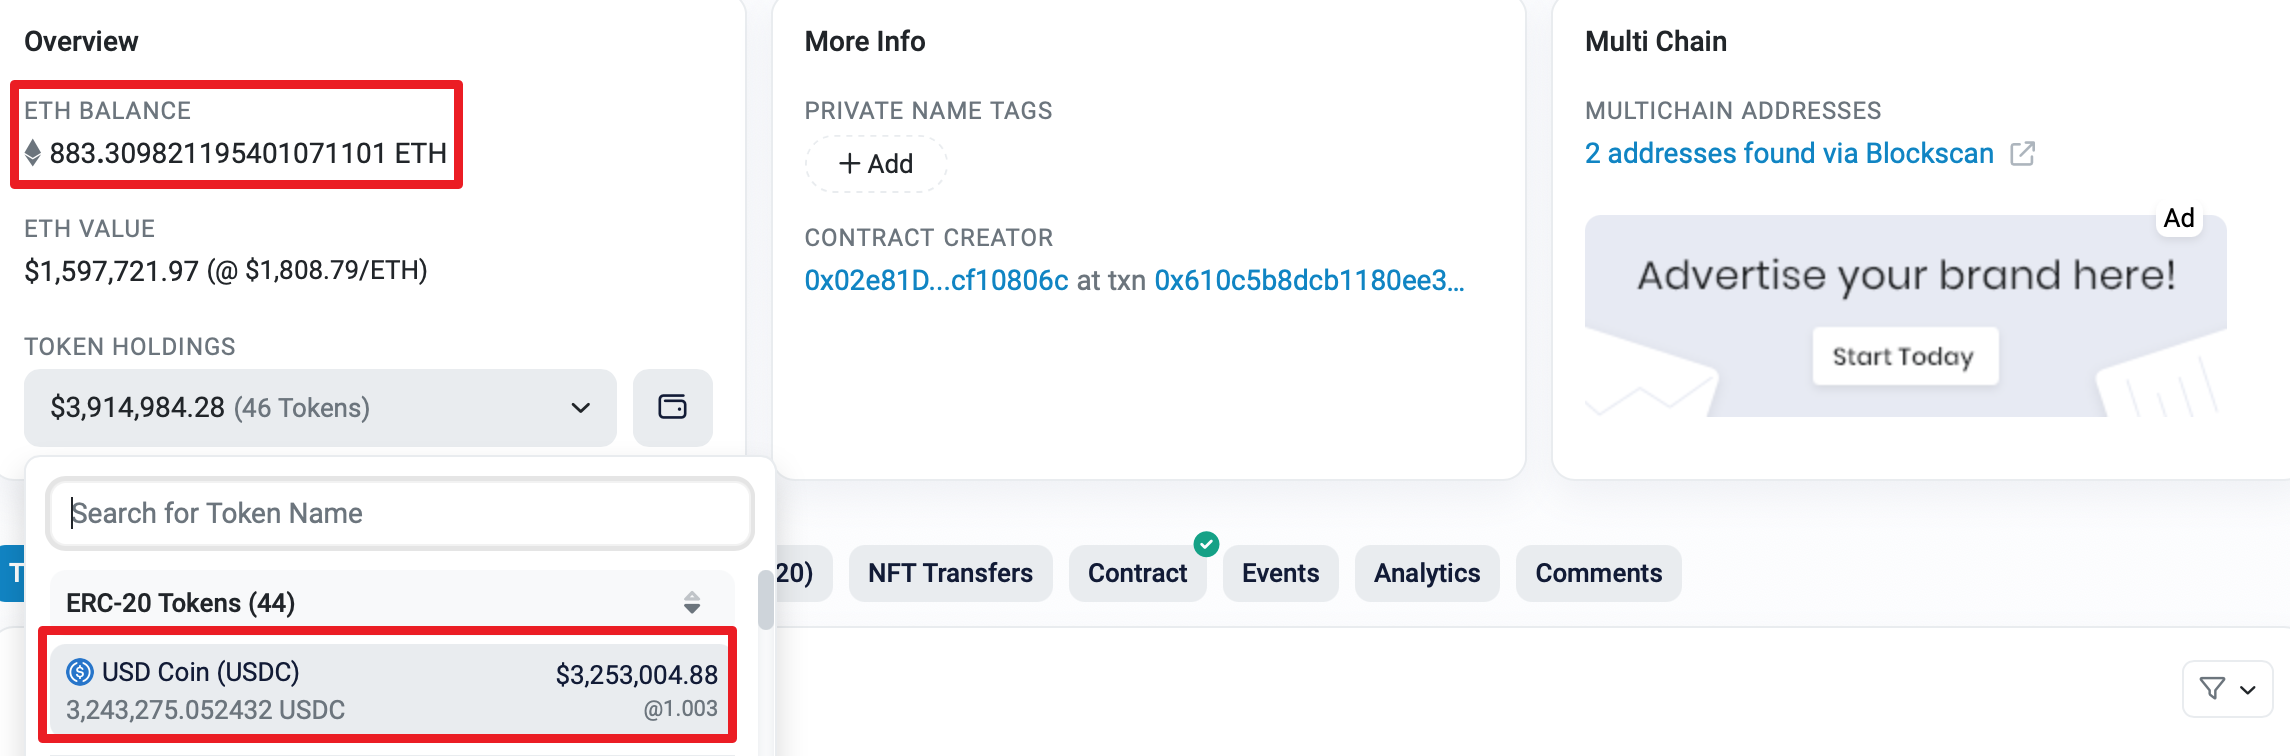Click the USDC coin logo icon
Screen dimensions: 2290x756
[80, 672]
